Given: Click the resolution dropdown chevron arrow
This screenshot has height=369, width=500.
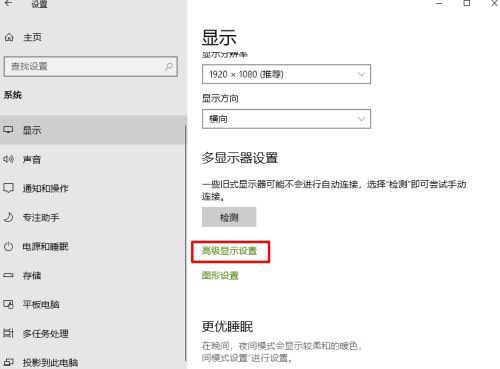Looking at the screenshot, I should coord(361,74).
